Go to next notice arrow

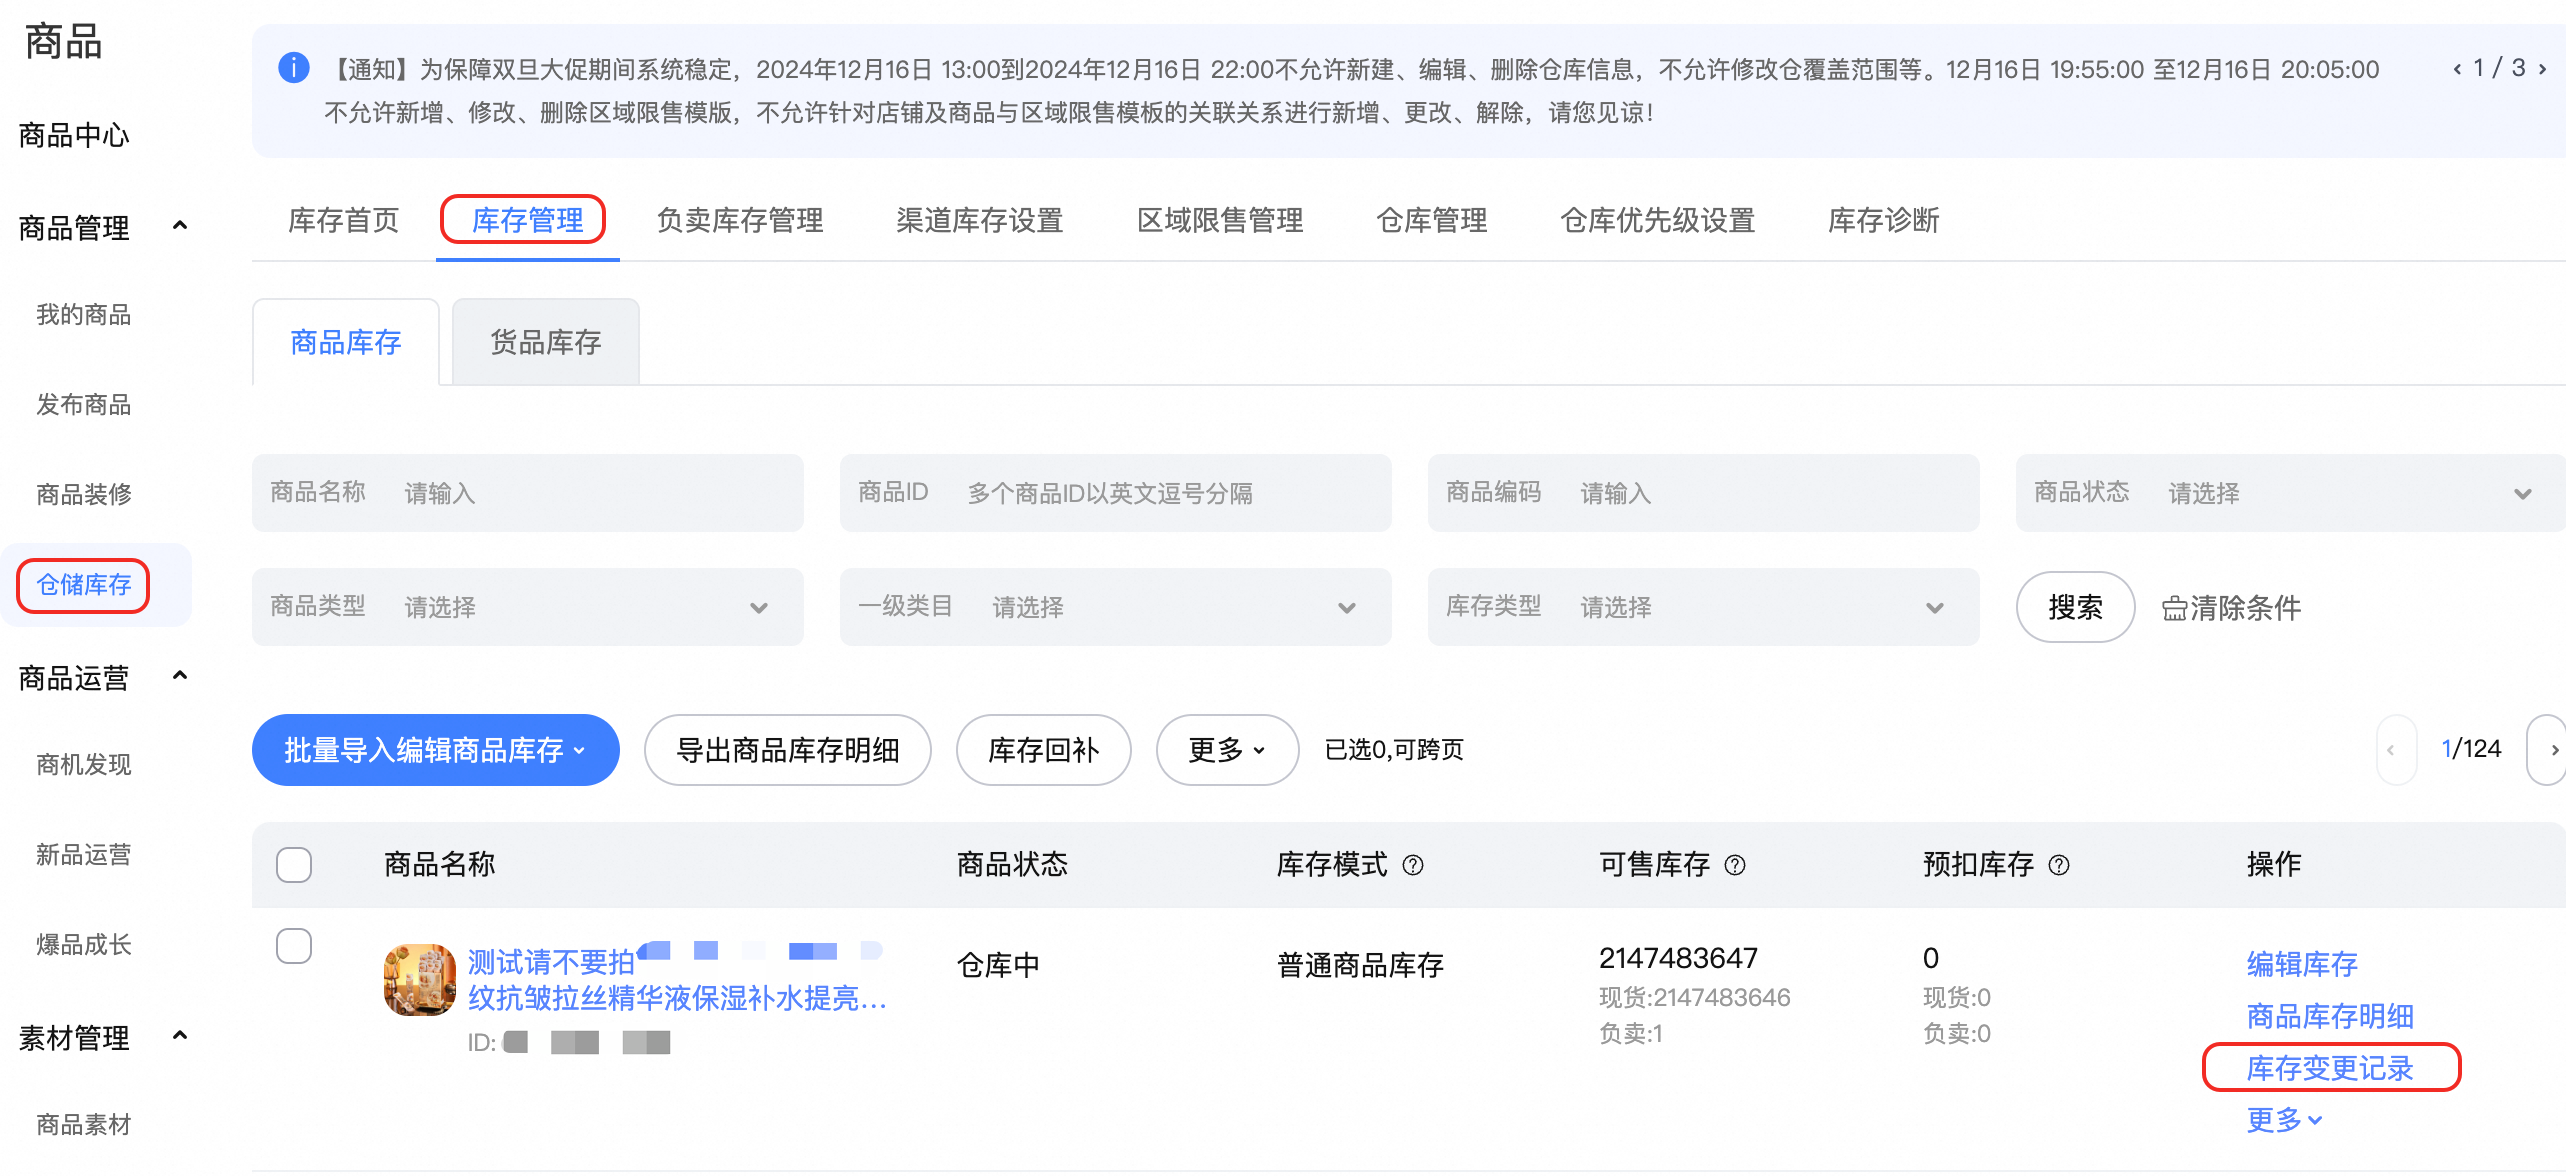(2543, 69)
